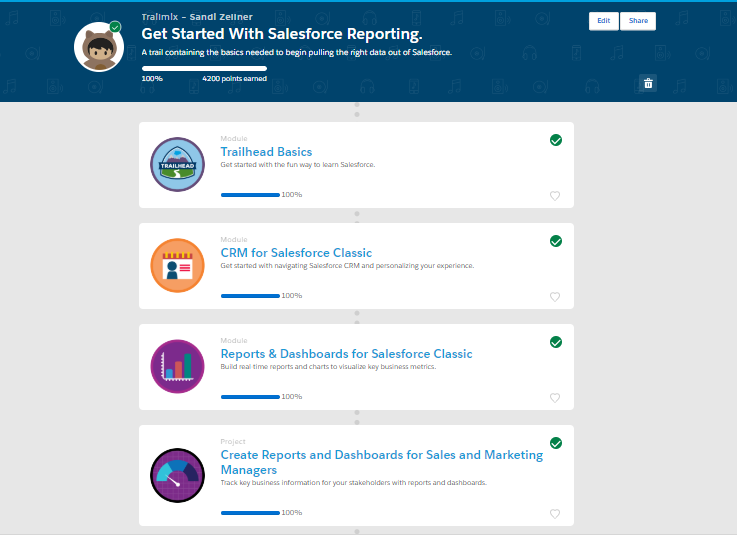Click the Reports & Dashboards bar chart badge
This screenshot has height=535, width=737.
click(177, 366)
